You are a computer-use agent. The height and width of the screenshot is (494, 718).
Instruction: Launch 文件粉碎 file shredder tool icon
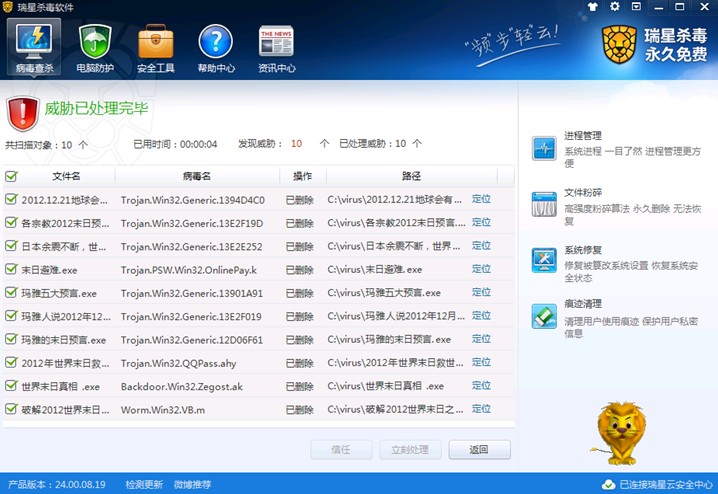coord(544,203)
